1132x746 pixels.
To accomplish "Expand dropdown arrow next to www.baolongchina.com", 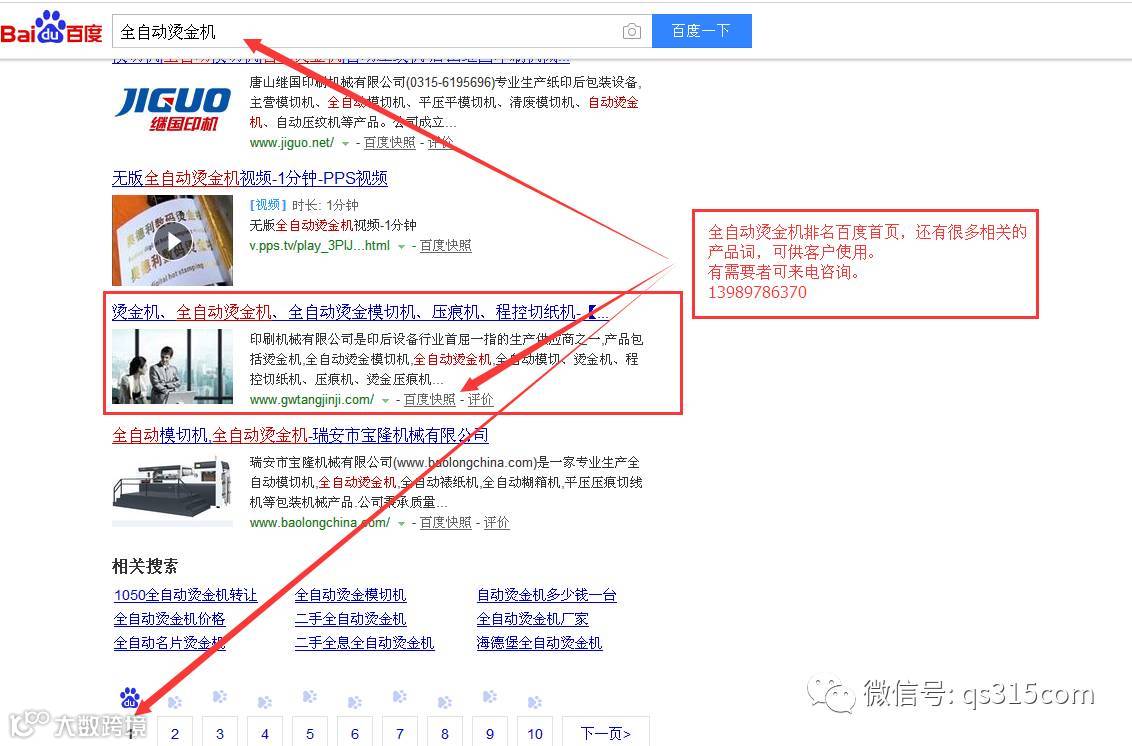I will click(x=401, y=524).
